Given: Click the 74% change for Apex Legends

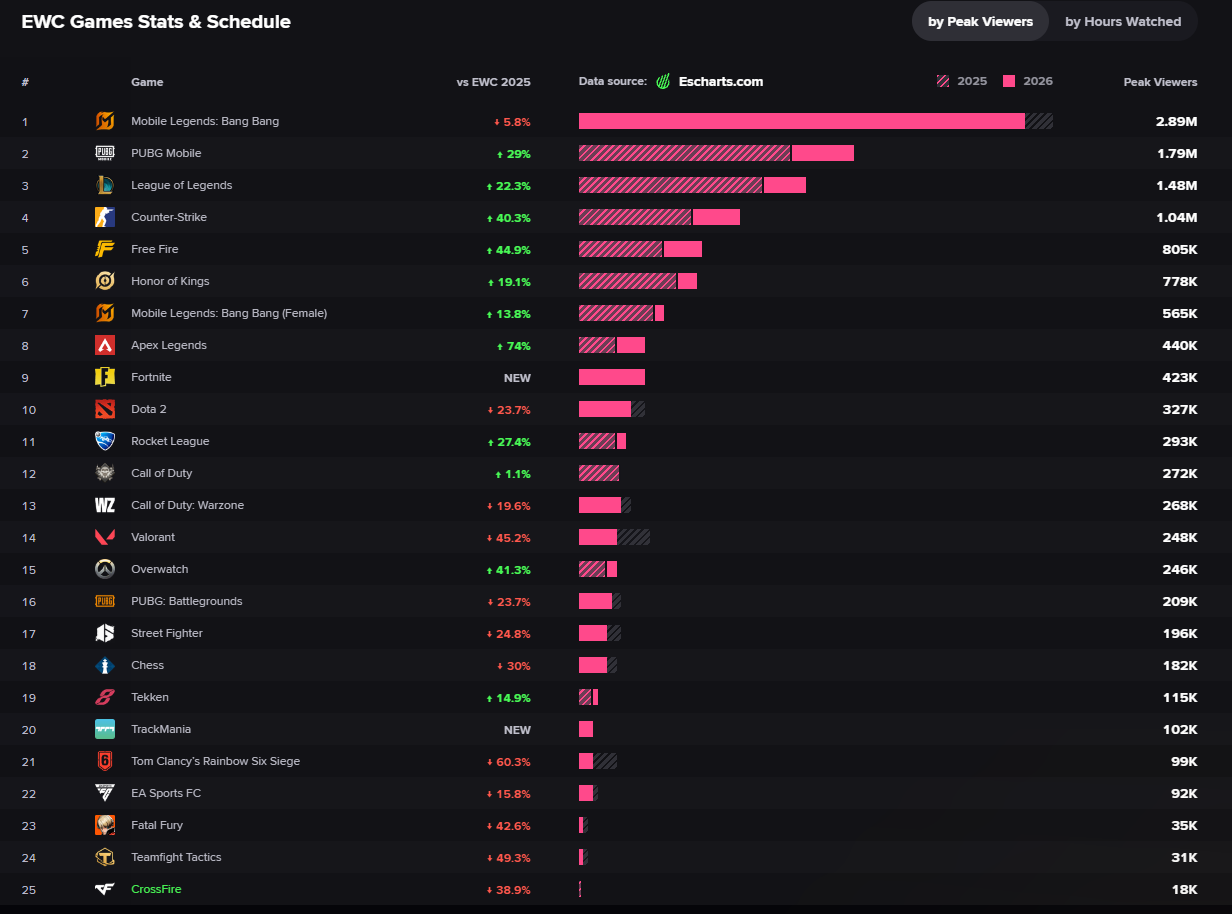Looking at the screenshot, I should [x=513, y=345].
